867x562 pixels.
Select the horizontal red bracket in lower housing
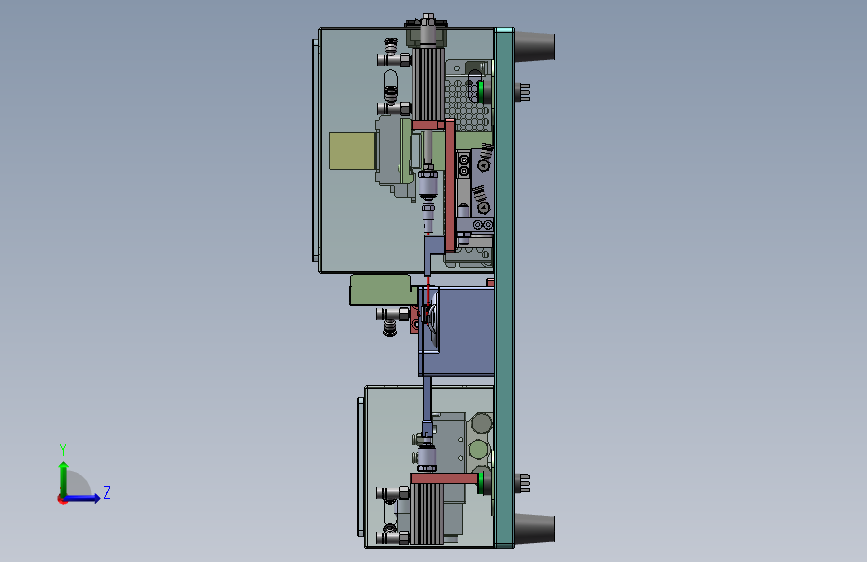point(445,478)
